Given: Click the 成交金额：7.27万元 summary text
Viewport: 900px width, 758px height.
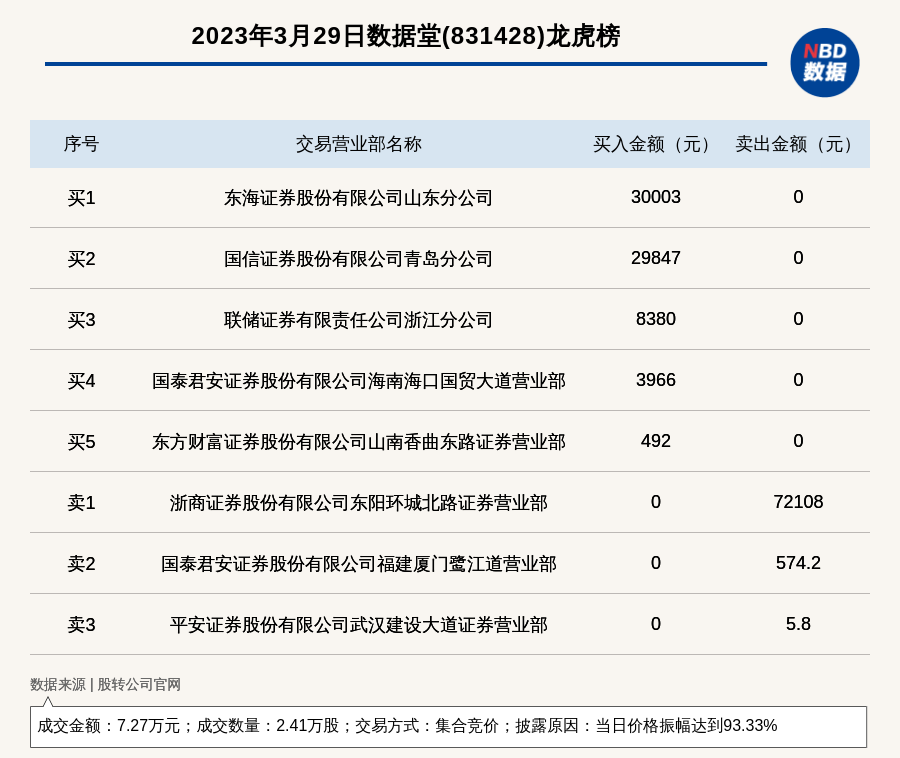Looking at the screenshot, I should pos(108,726).
